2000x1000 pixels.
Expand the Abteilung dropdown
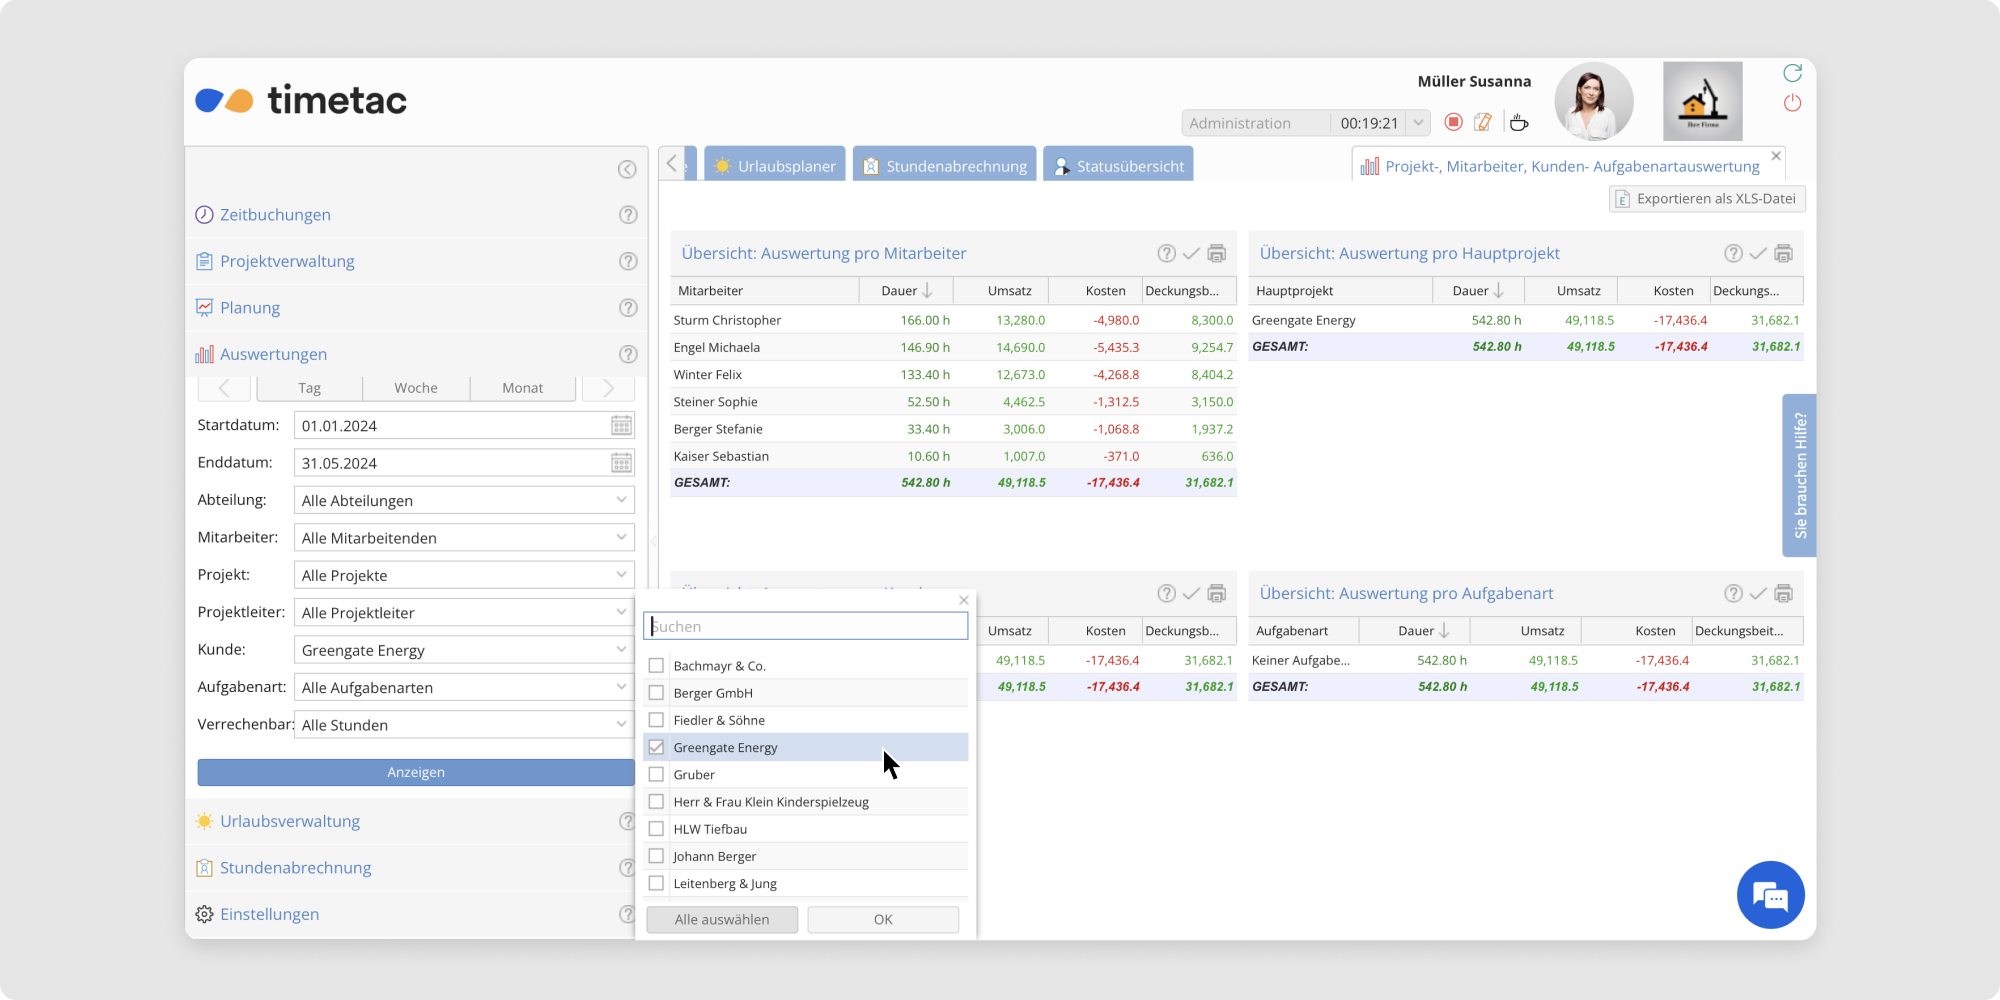[621, 500]
